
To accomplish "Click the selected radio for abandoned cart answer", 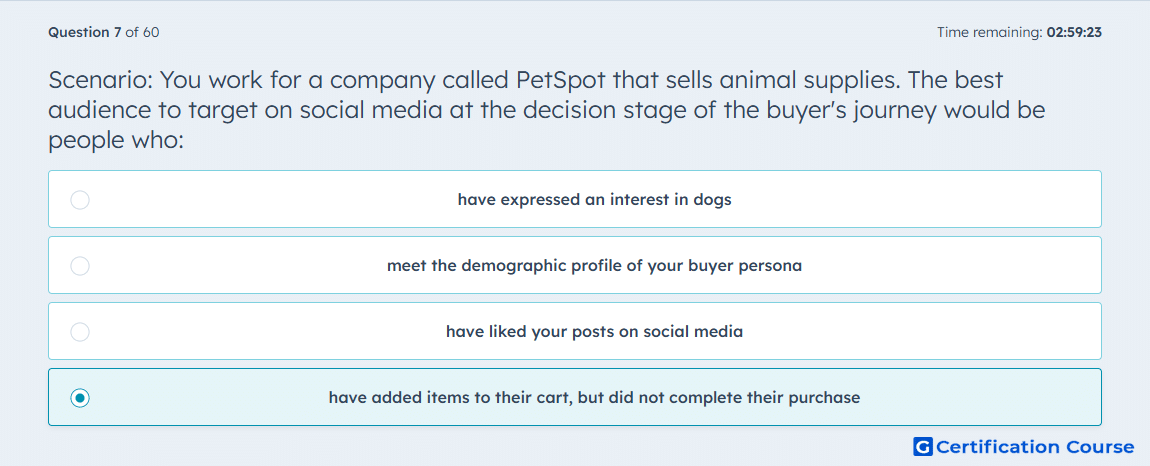I will (x=80, y=398).
